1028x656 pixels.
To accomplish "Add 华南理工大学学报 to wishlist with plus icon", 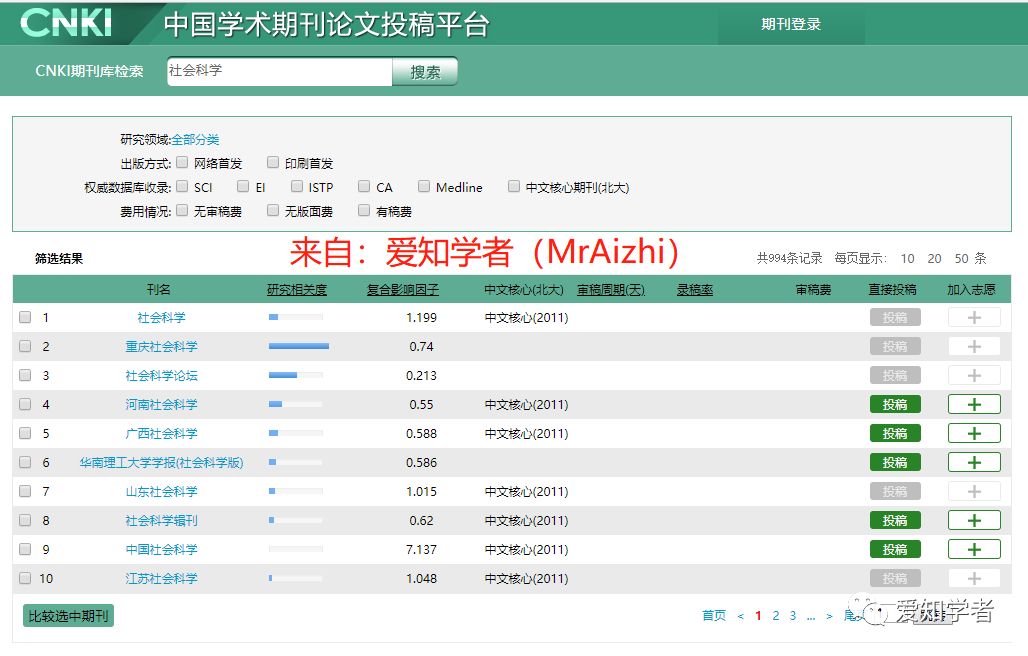I will click(974, 462).
